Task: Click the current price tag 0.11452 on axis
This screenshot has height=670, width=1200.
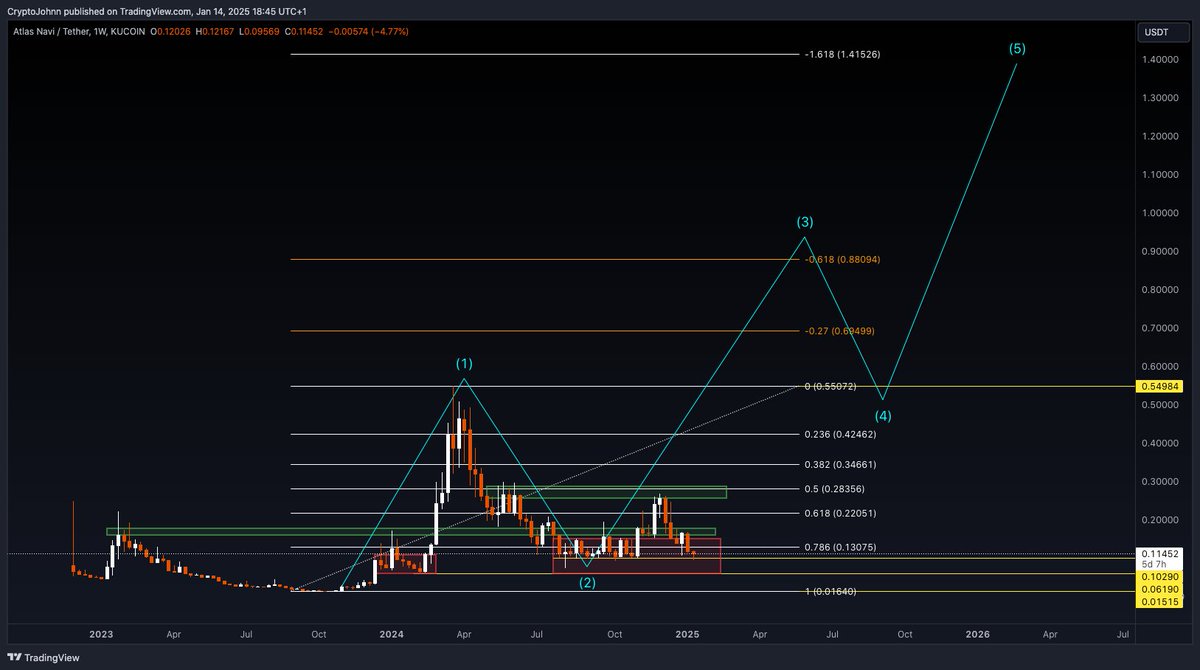Action: coord(1160,553)
